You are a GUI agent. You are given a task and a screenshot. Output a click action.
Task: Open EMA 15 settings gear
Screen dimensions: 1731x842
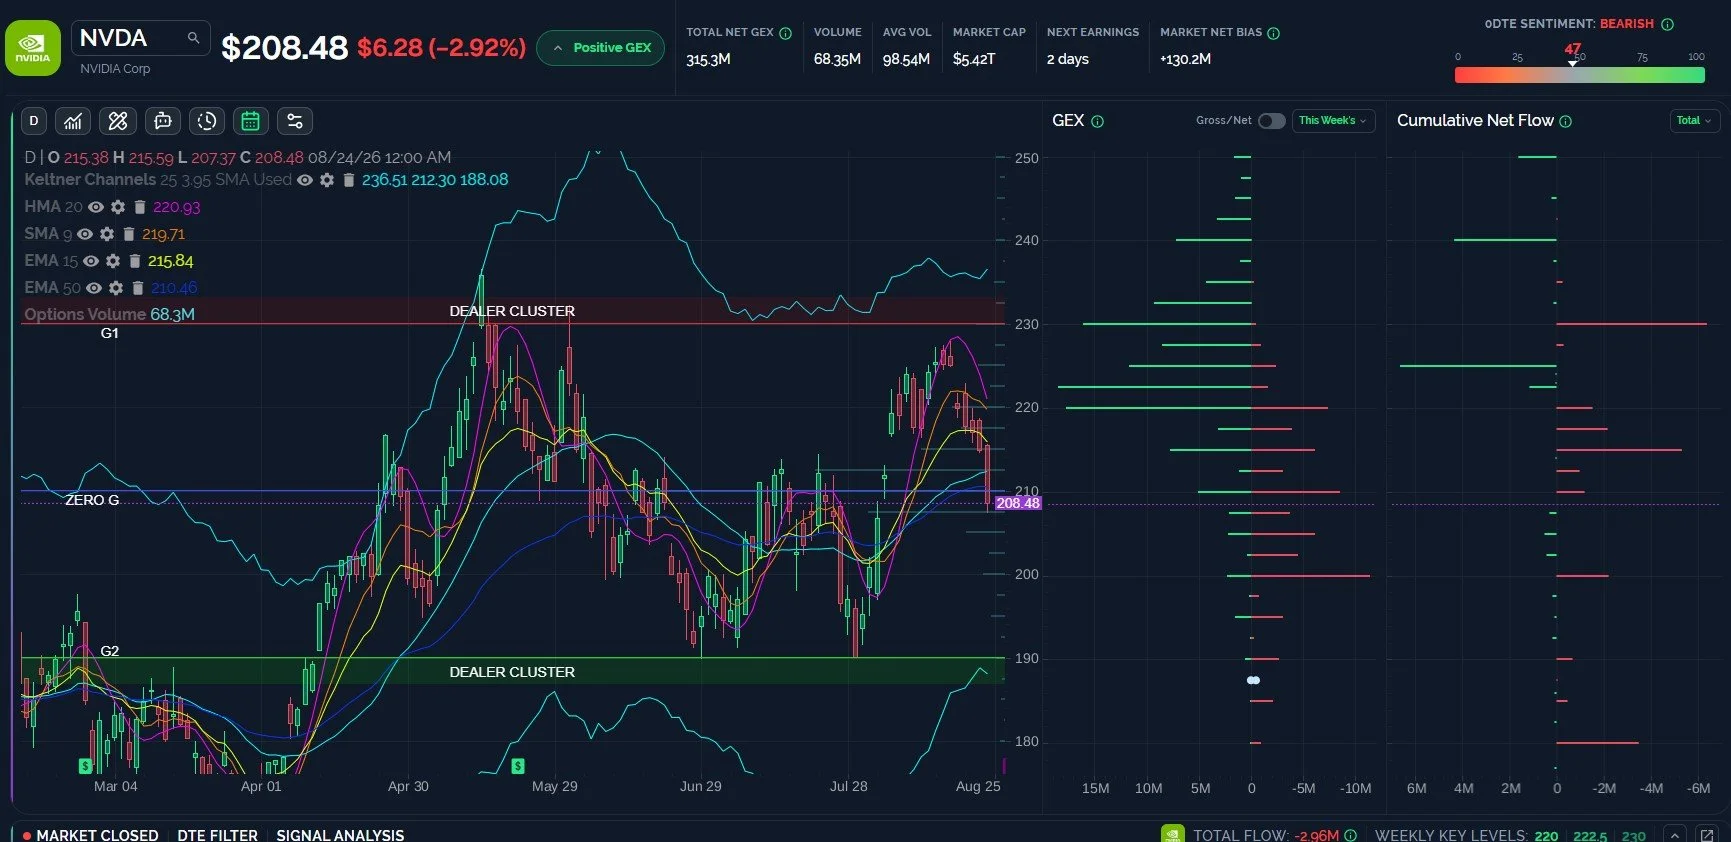click(113, 261)
